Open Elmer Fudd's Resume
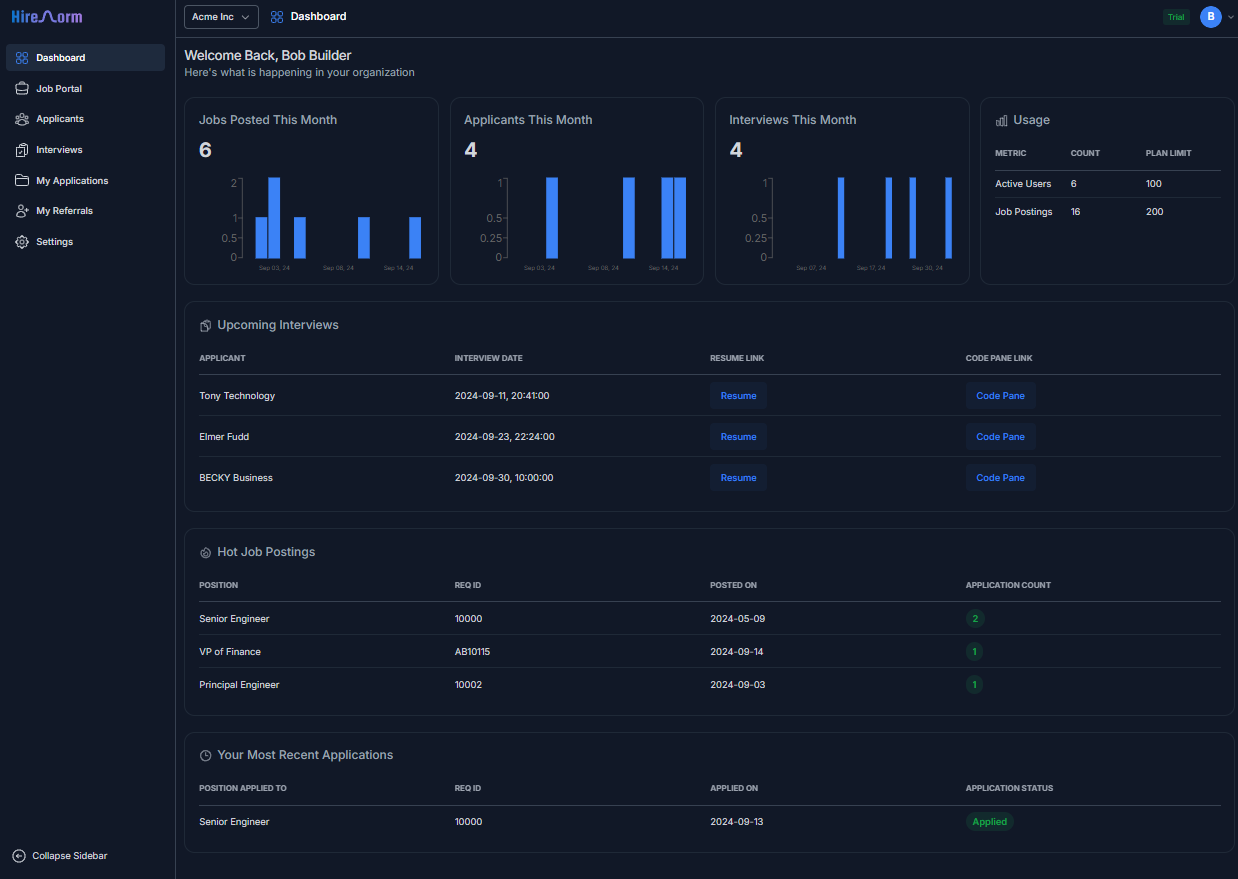 point(739,437)
